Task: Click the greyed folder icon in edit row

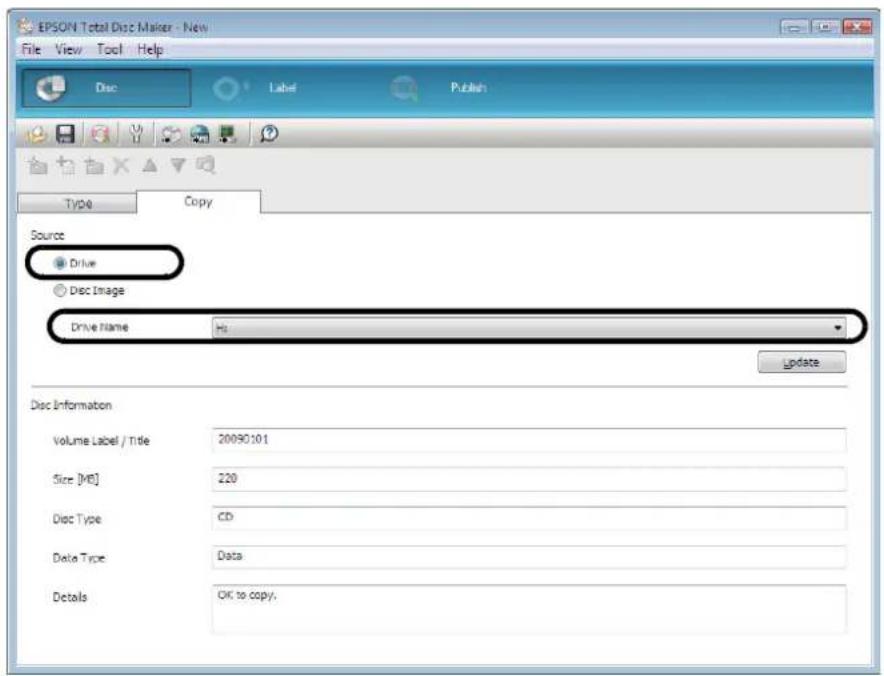Action: pos(38,165)
